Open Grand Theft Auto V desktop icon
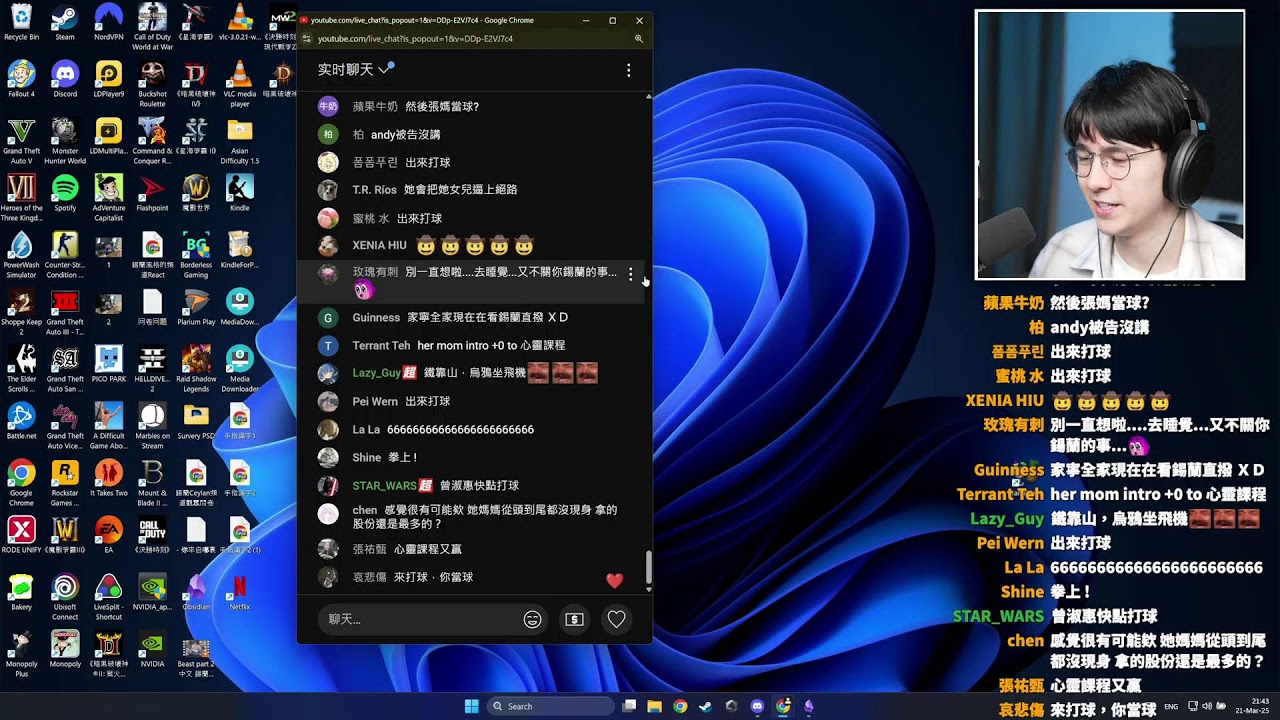Viewport: 1280px width, 720px height. [x=21, y=141]
